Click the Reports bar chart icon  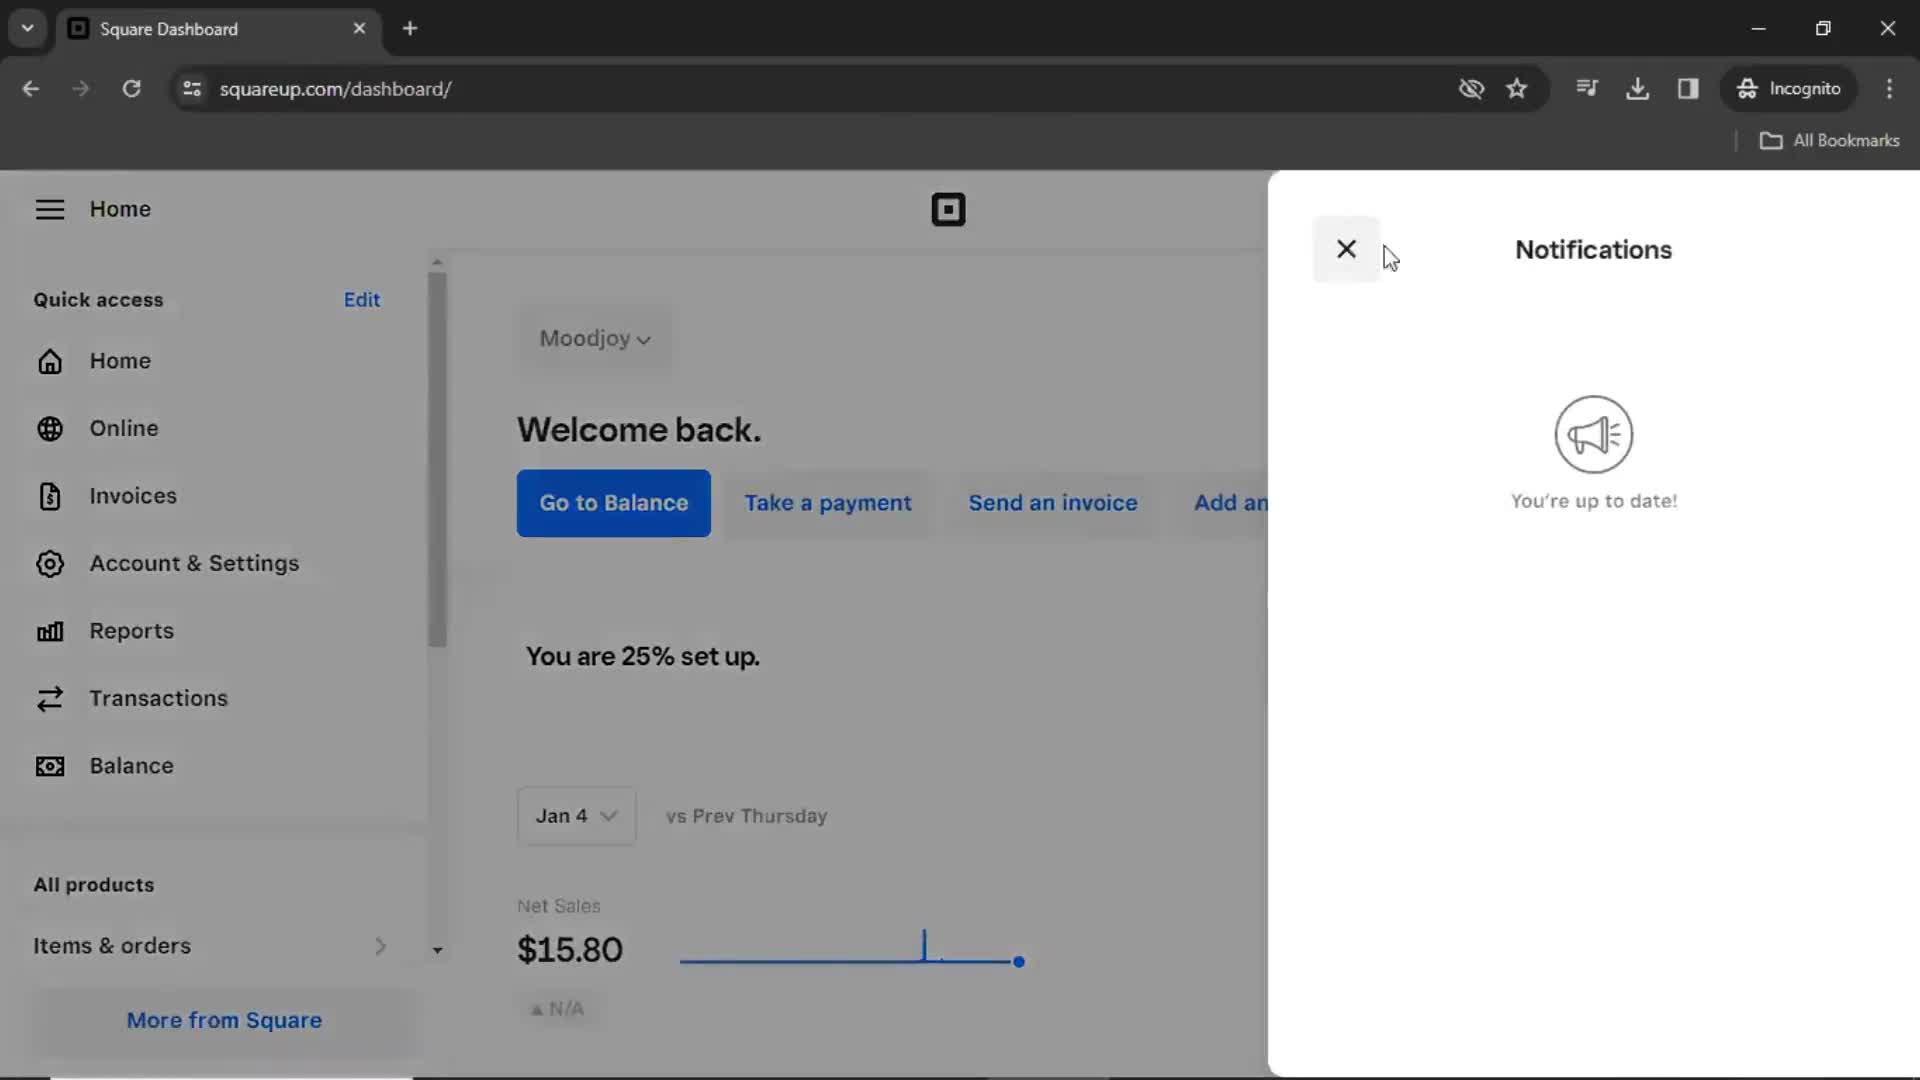(x=50, y=631)
